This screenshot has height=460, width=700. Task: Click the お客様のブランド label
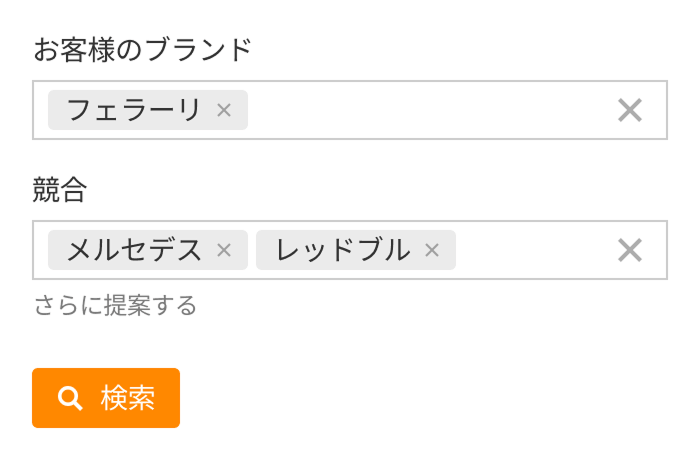coord(142,50)
